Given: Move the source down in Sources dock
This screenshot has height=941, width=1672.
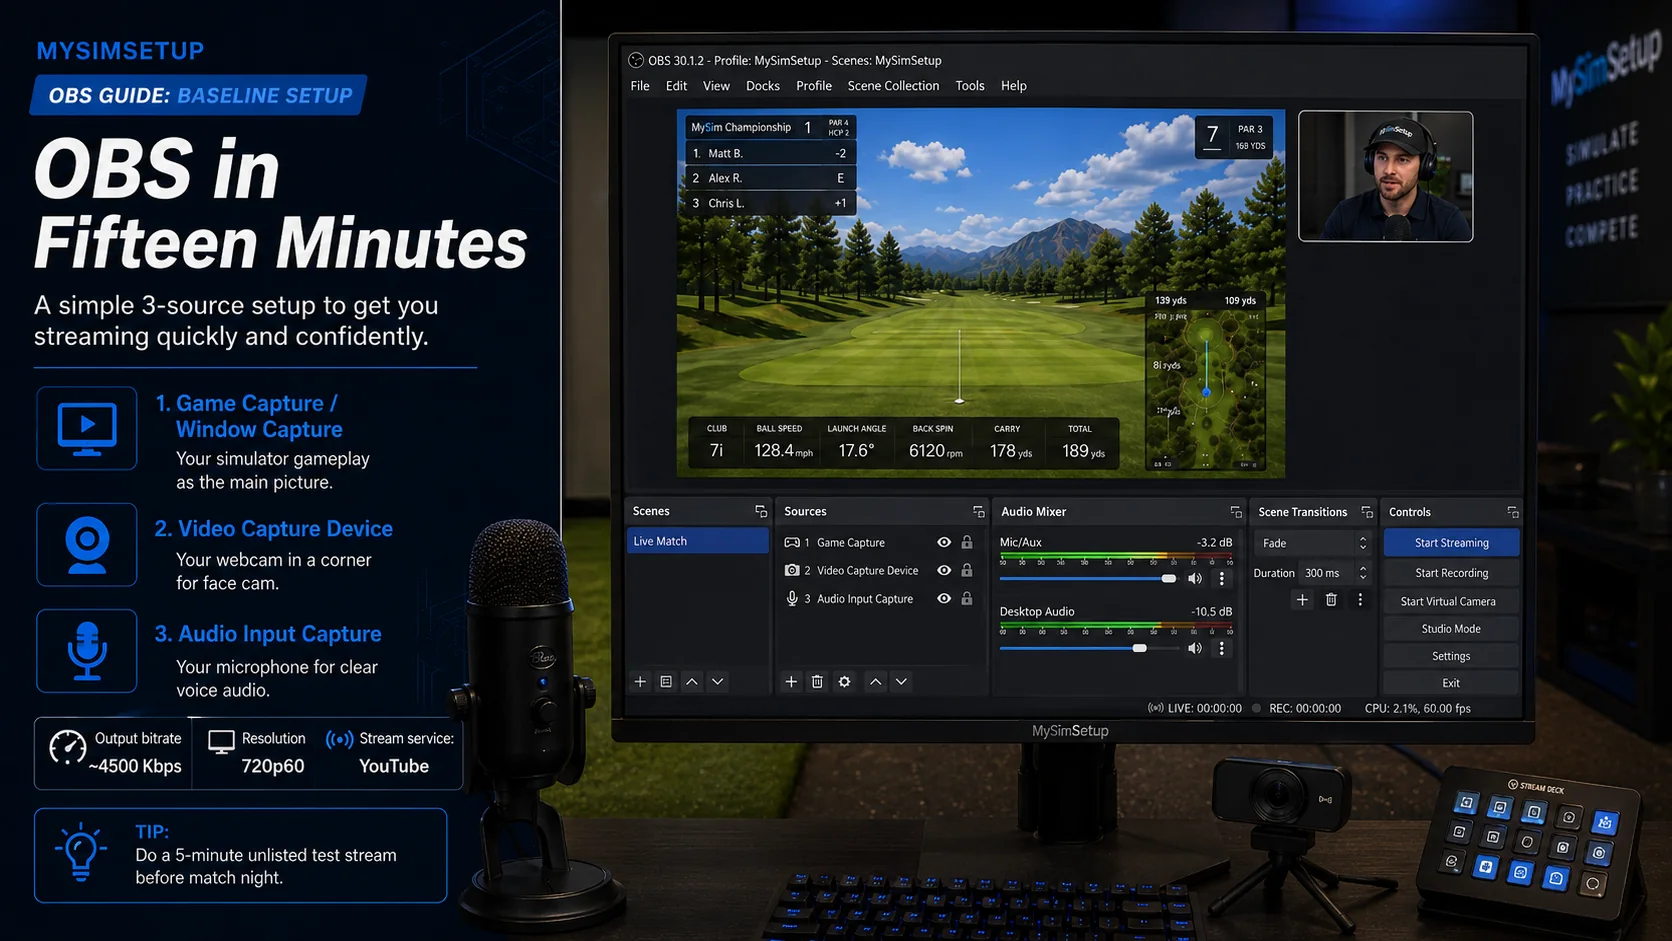Looking at the screenshot, I should 901,681.
